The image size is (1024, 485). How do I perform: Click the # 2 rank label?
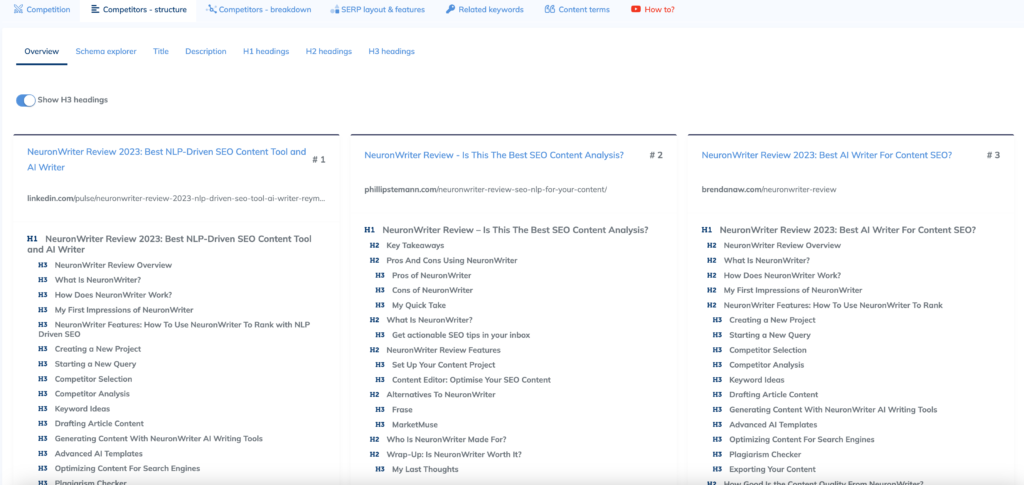(656, 155)
